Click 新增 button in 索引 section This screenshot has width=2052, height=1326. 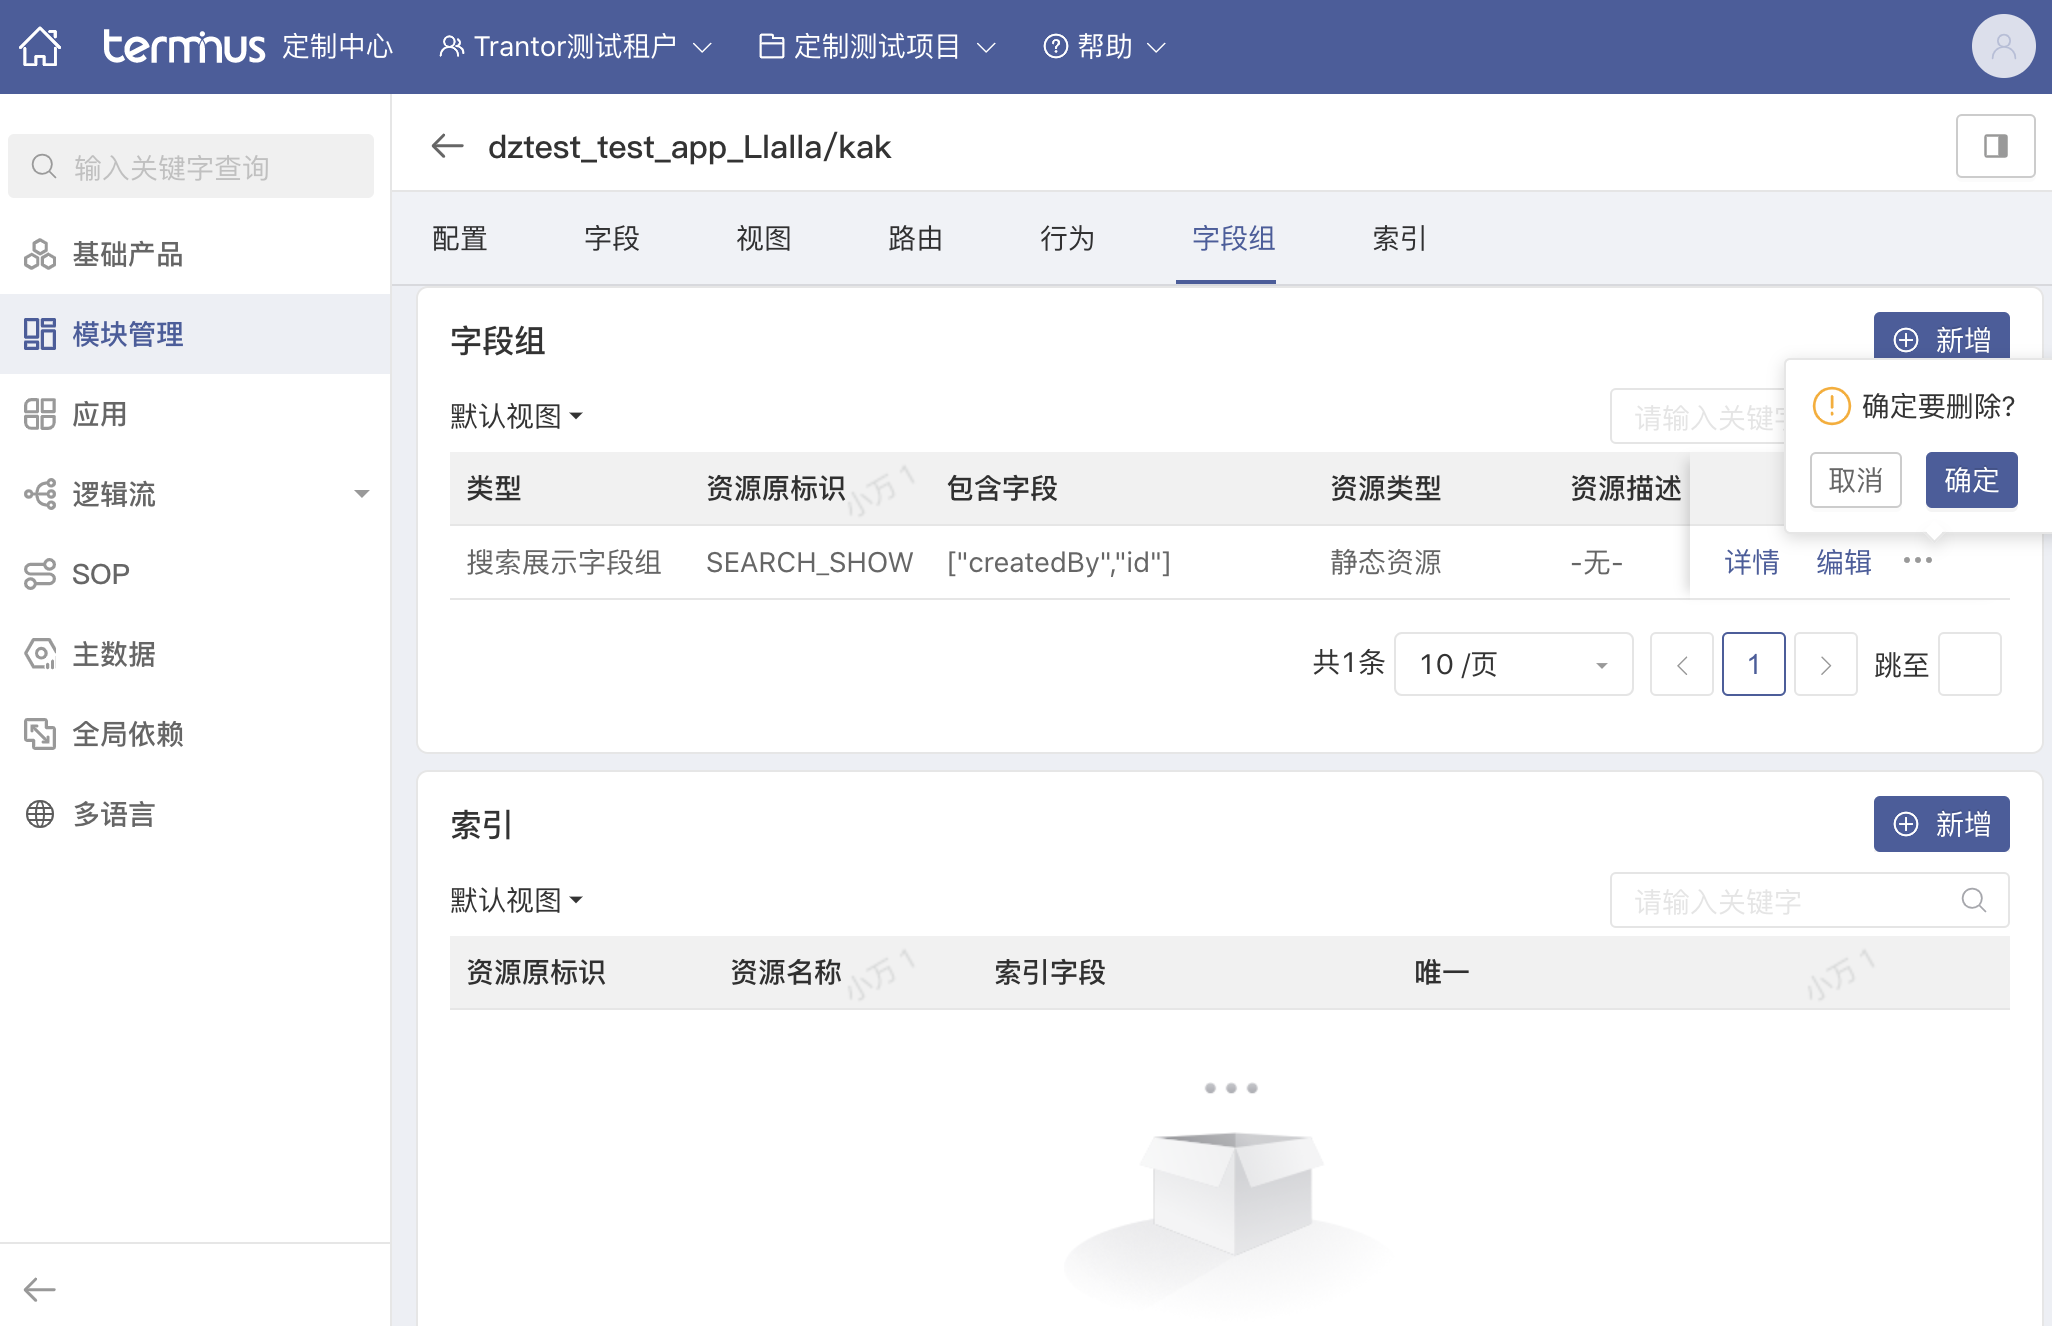pyautogui.click(x=1941, y=824)
